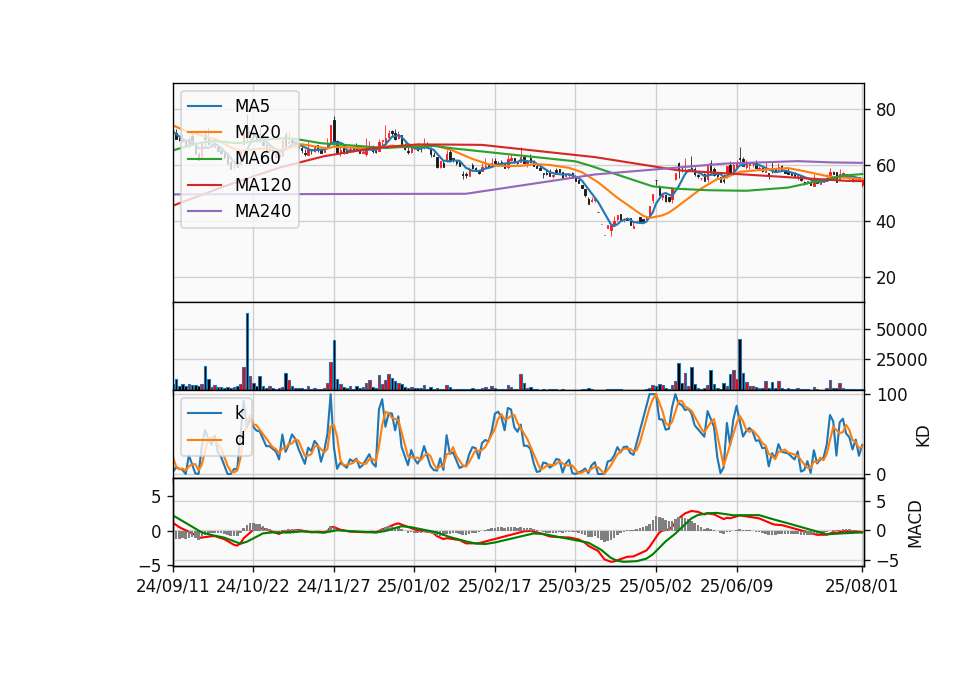This screenshot has width=960, height=690.
Task: Click the MA5 legend label
Action: [252, 106]
